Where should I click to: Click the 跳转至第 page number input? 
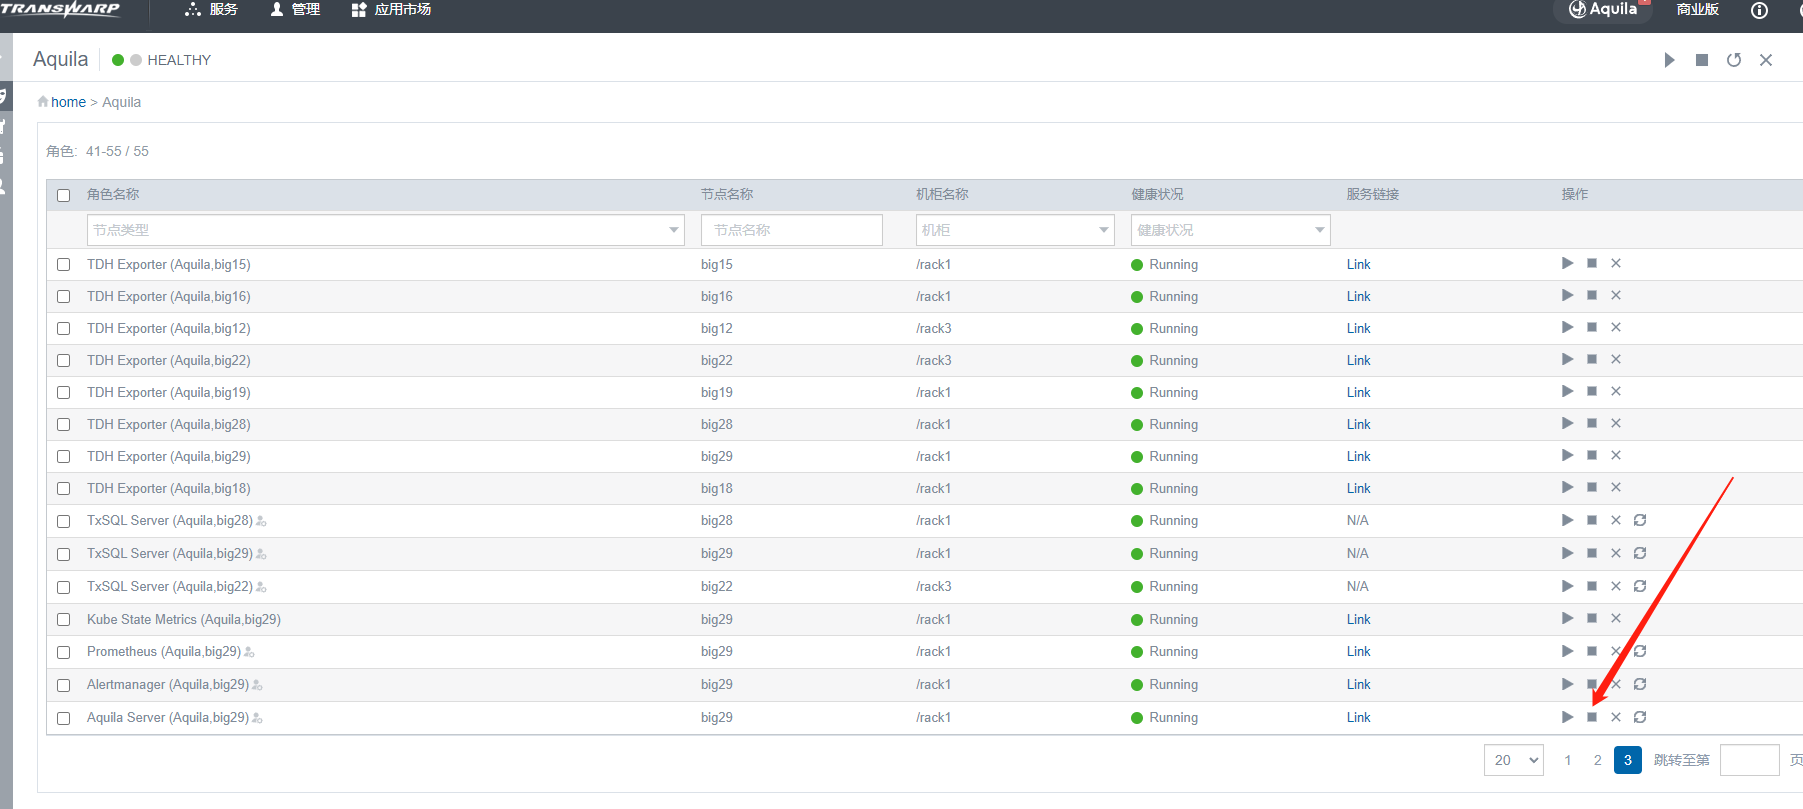(x=1750, y=760)
